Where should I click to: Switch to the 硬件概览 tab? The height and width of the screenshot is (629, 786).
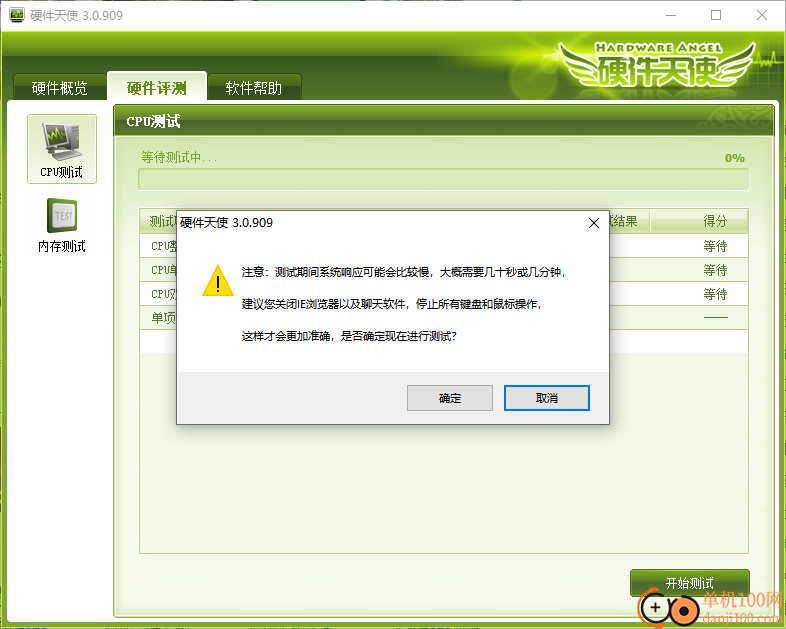(x=60, y=88)
